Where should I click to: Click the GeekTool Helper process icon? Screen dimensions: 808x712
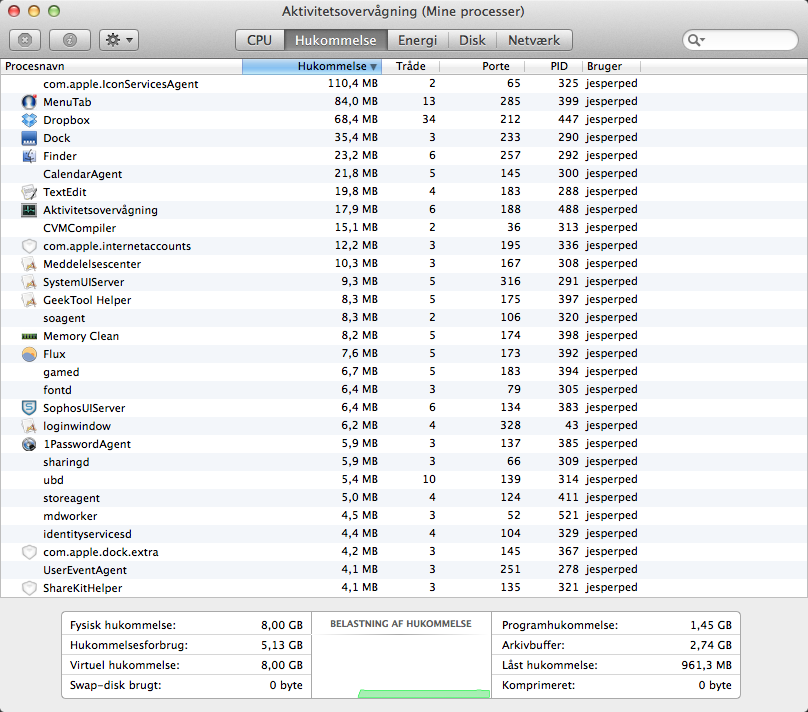click(x=29, y=300)
